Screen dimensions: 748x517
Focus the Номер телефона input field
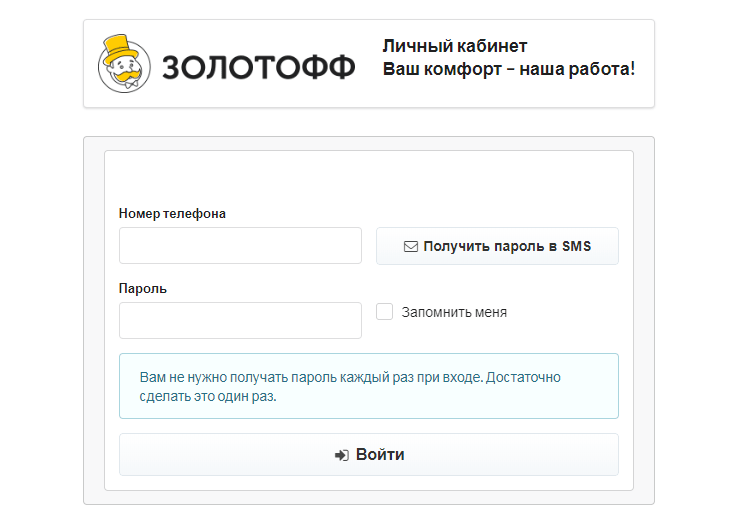point(240,246)
